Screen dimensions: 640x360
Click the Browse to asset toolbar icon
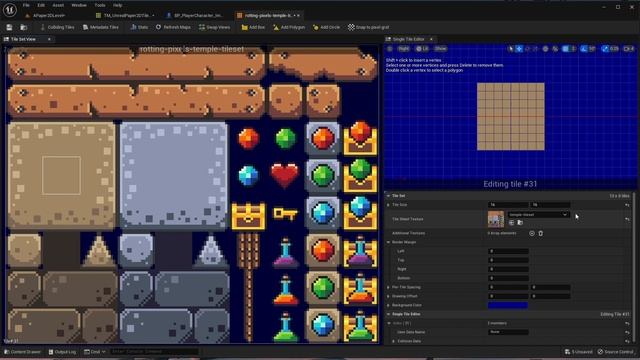[x=24, y=27]
